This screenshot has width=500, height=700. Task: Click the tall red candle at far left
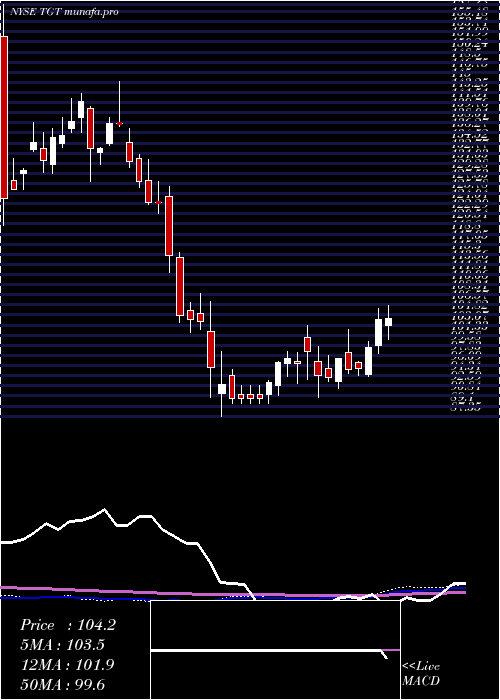[x=4, y=117]
